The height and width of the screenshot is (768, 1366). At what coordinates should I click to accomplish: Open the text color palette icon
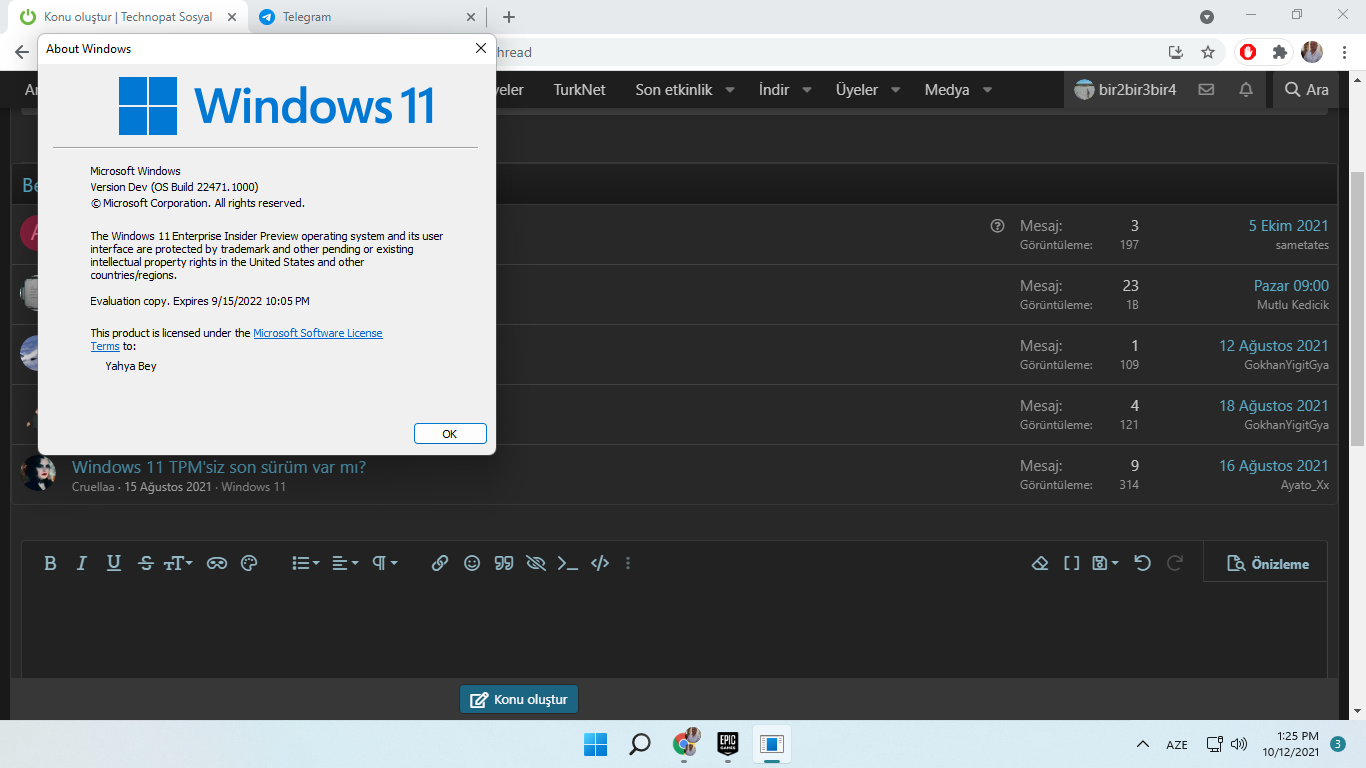pos(249,563)
